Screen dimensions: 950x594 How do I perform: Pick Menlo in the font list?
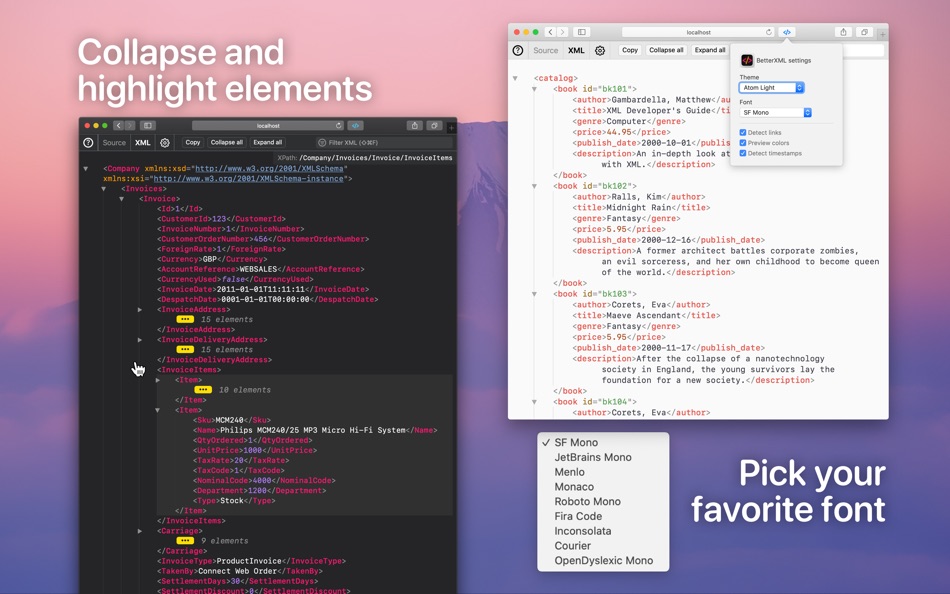point(570,472)
